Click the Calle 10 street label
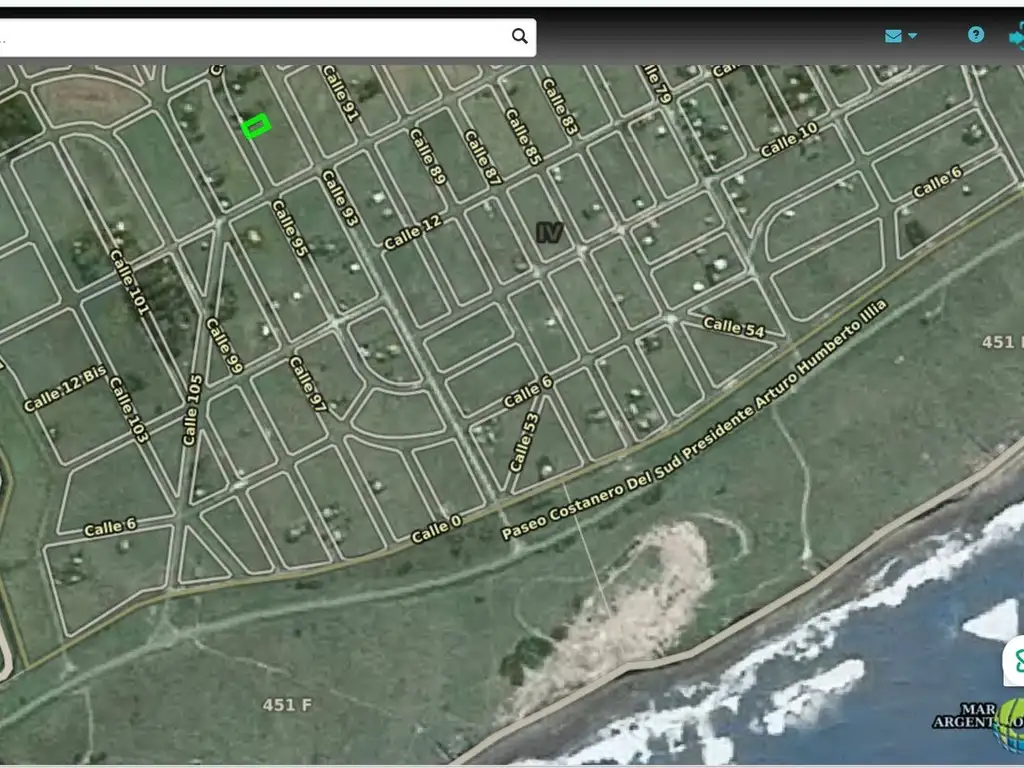1024x768 pixels. [788, 141]
